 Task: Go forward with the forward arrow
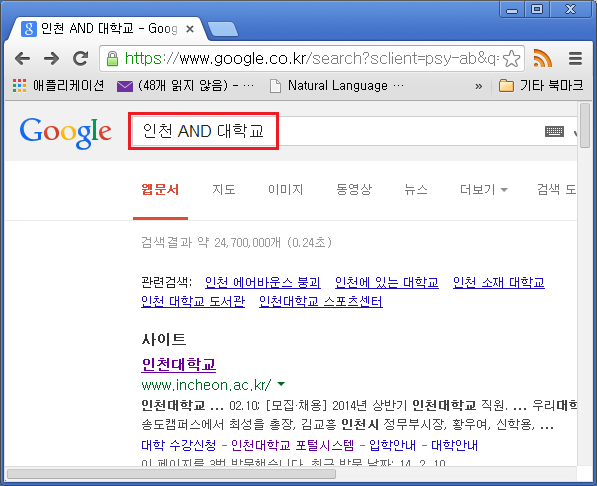51,58
